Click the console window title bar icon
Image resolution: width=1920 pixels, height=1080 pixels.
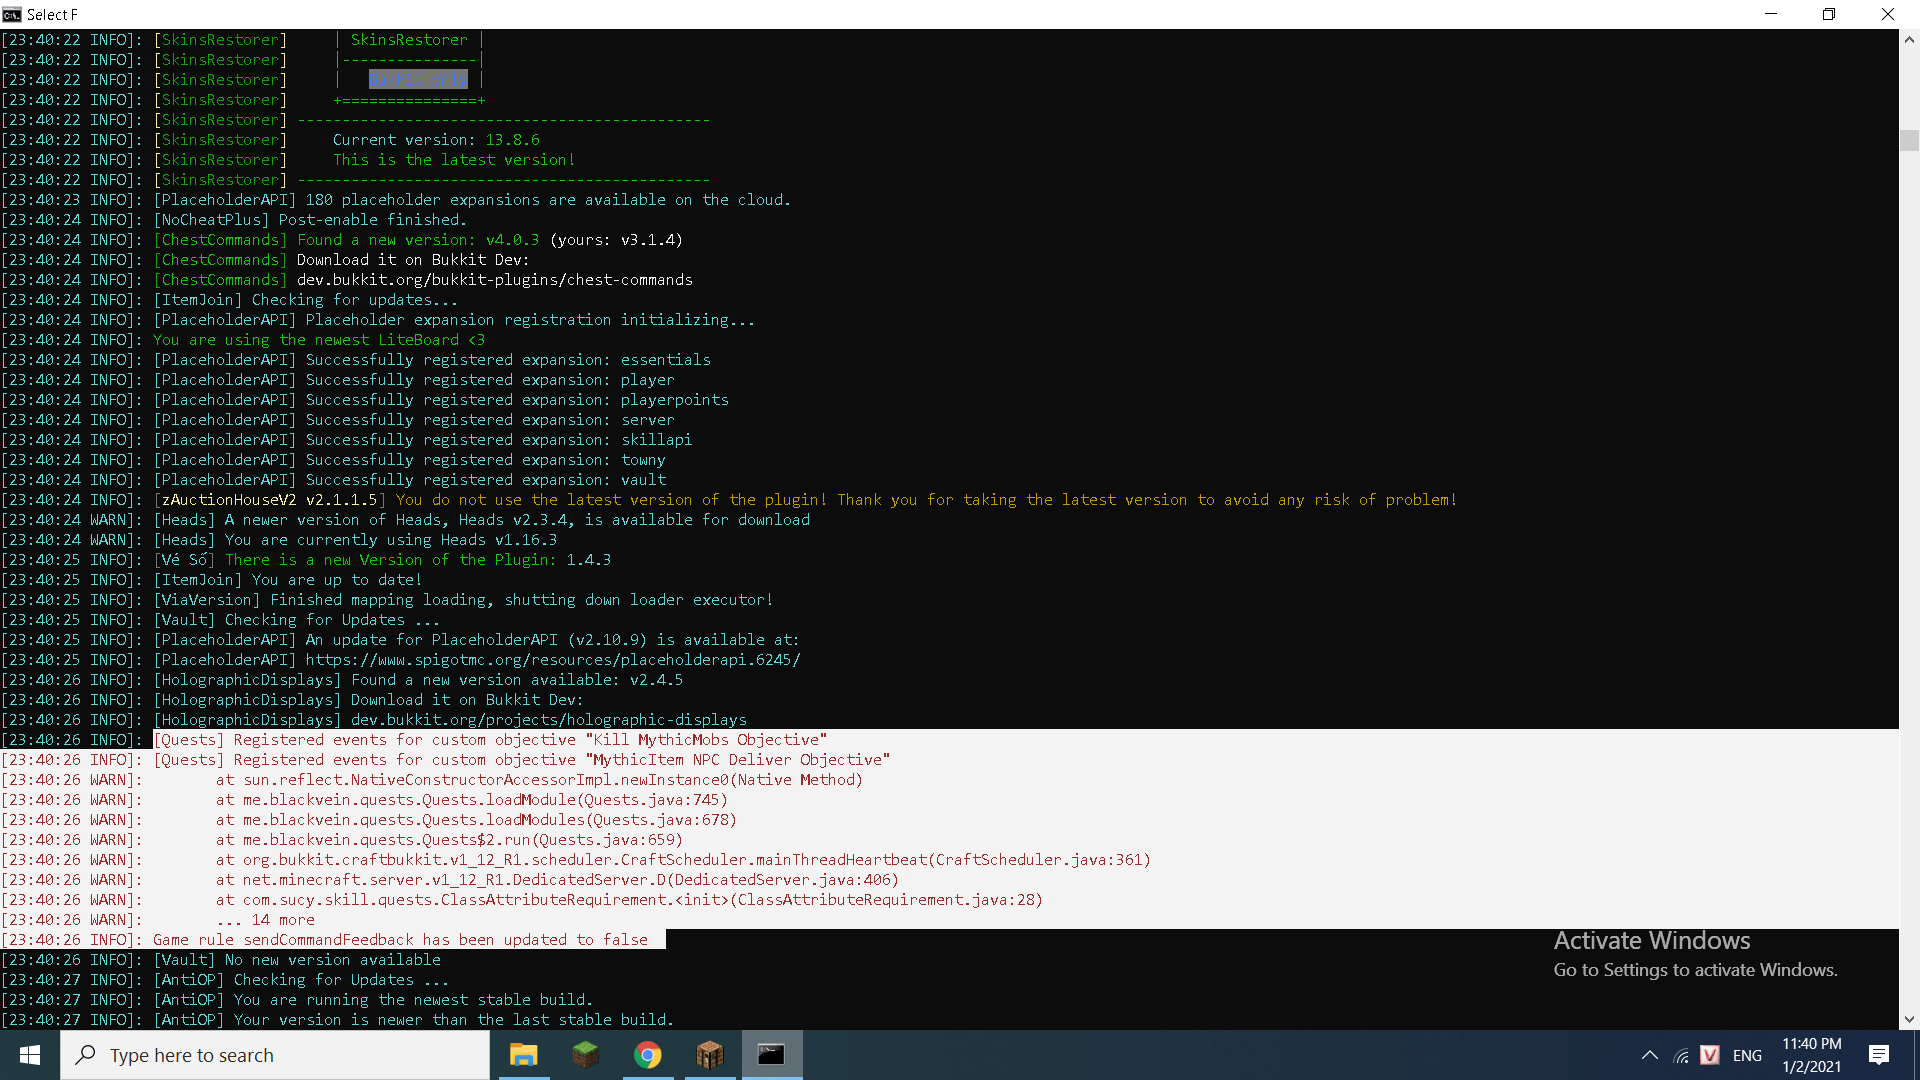click(12, 14)
